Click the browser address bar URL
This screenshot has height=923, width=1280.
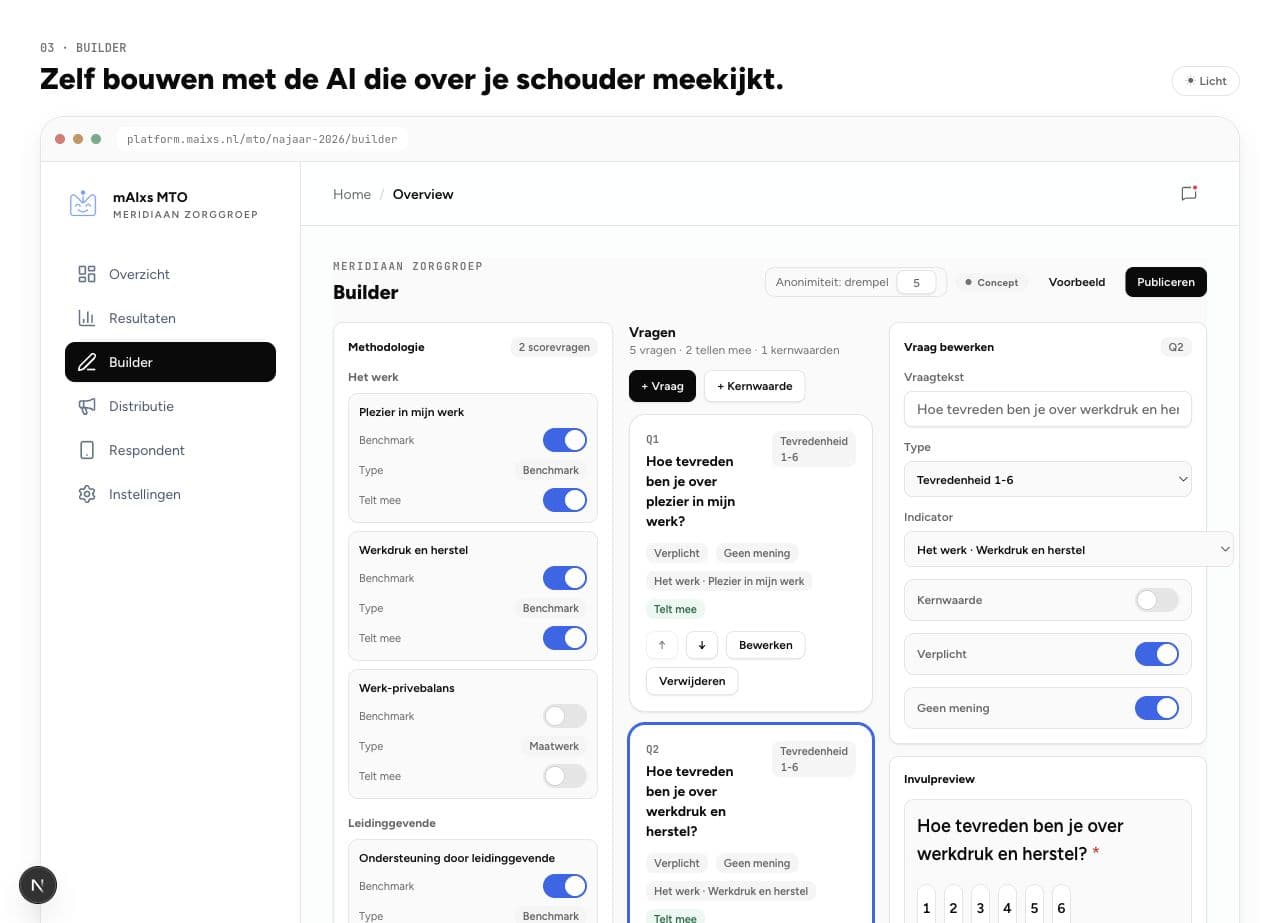click(x=263, y=139)
